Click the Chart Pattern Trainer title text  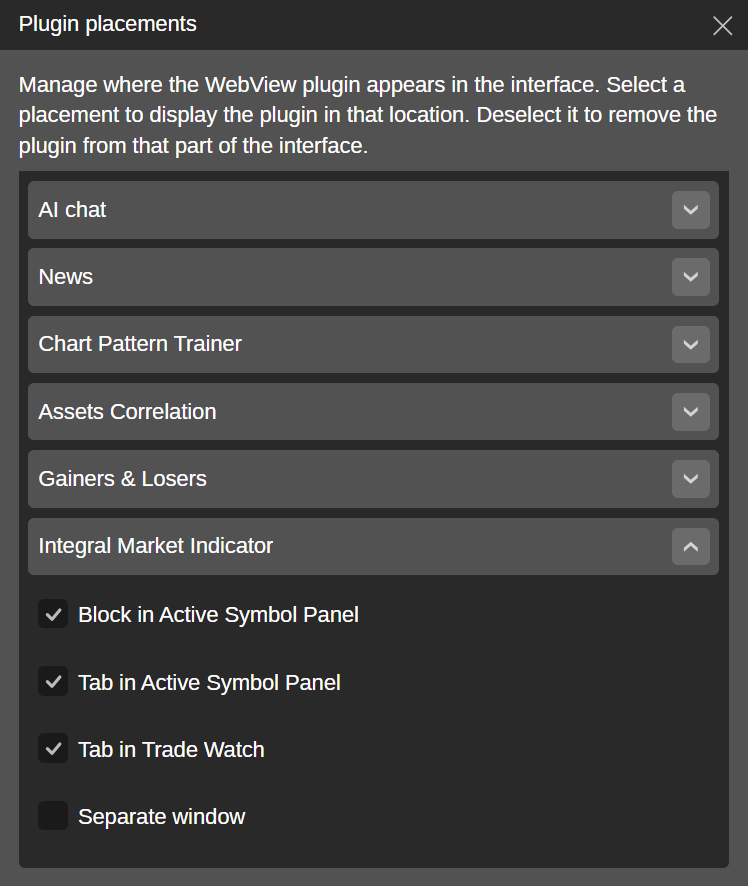pyautogui.click(x=140, y=344)
